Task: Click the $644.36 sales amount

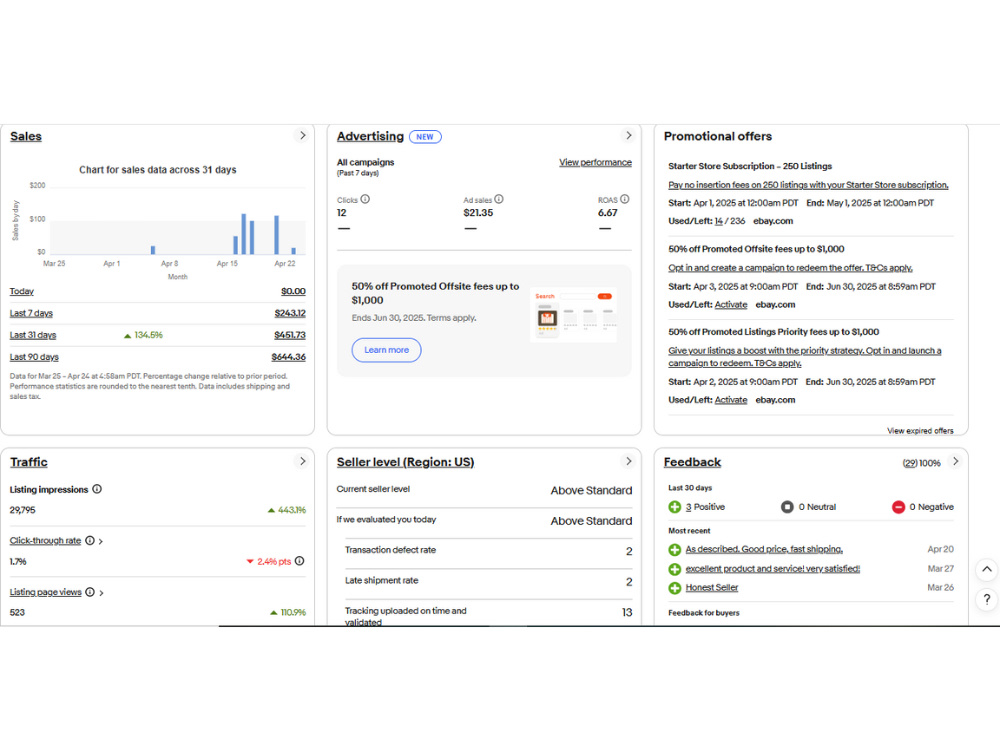Action: tap(288, 357)
